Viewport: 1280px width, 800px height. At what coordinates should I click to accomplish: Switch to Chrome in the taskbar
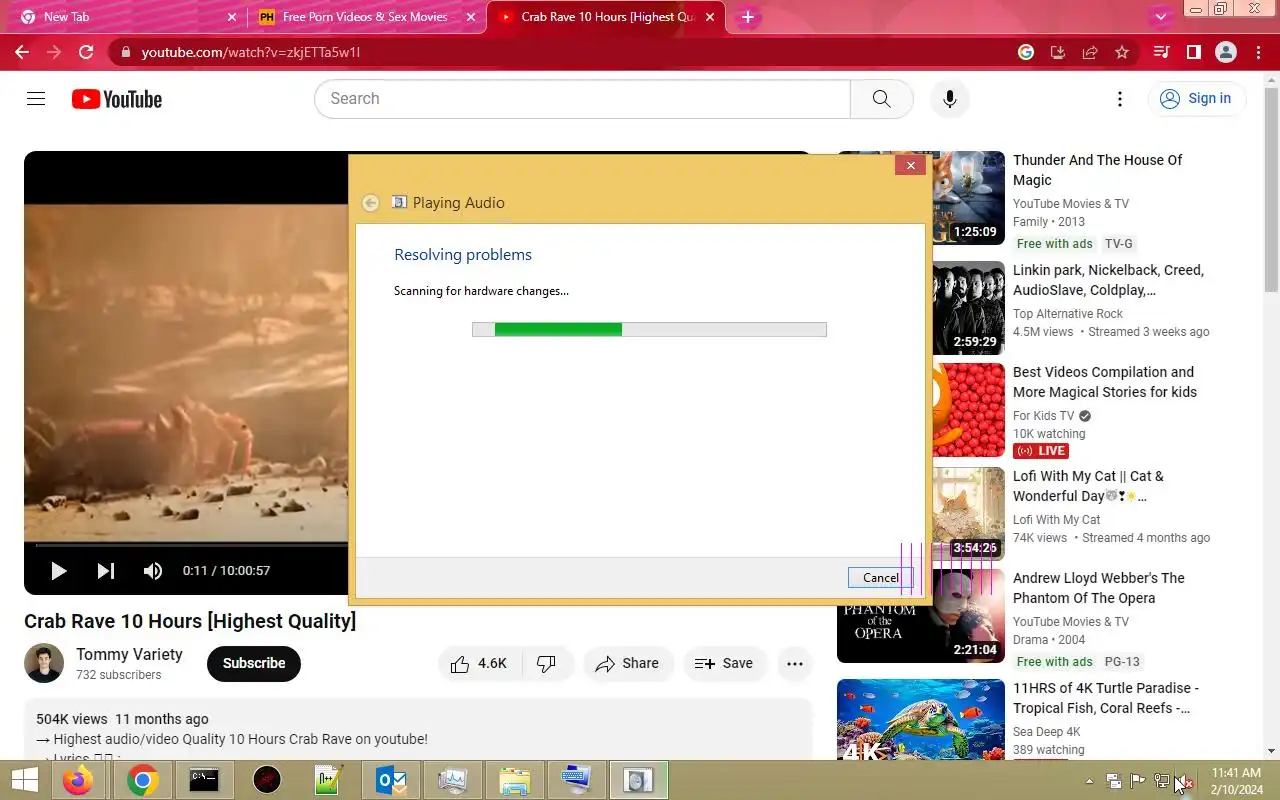(143, 780)
